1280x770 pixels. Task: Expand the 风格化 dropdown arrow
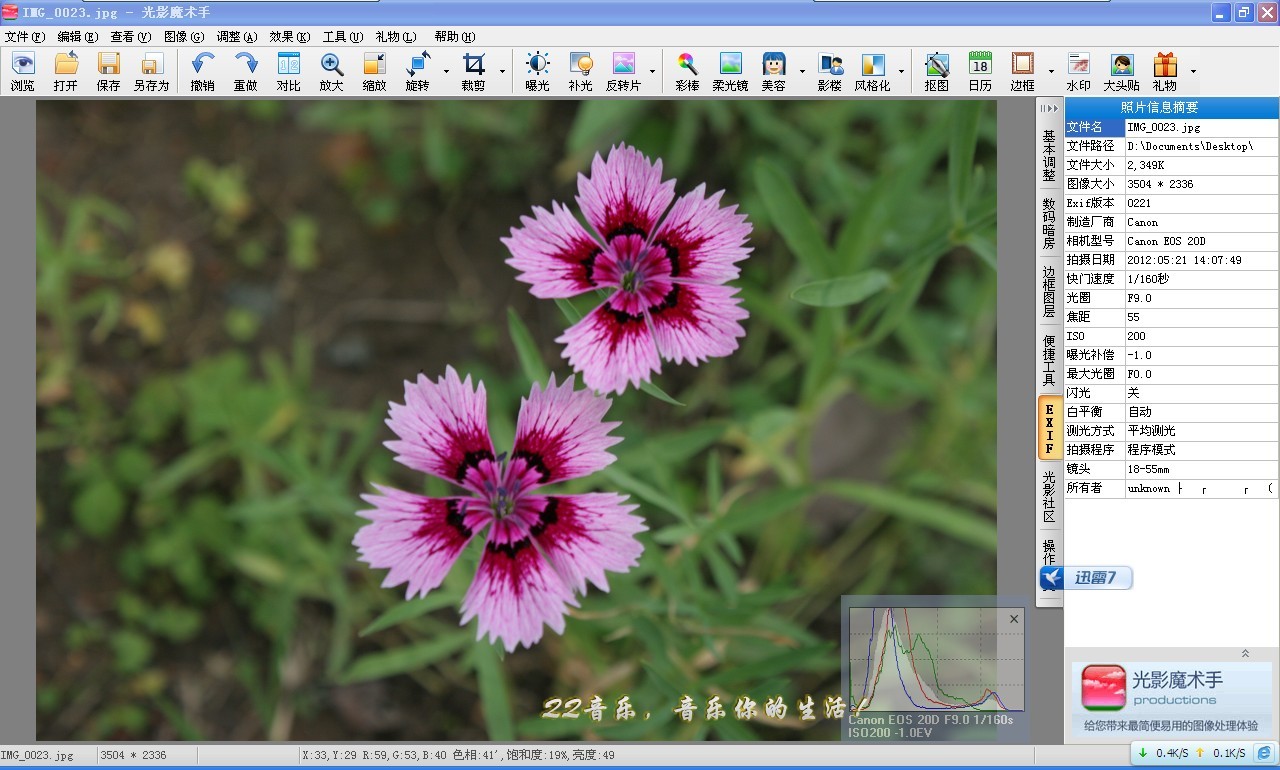click(x=901, y=72)
